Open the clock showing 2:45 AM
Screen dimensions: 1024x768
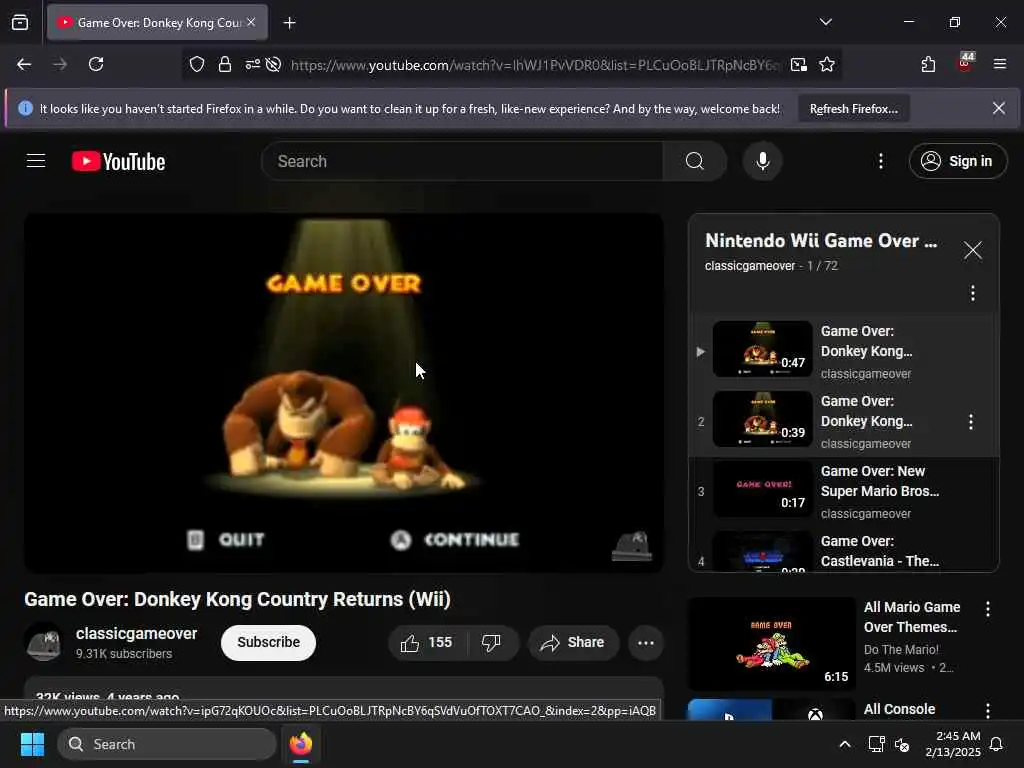pyautogui.click(x=952, y=744)
